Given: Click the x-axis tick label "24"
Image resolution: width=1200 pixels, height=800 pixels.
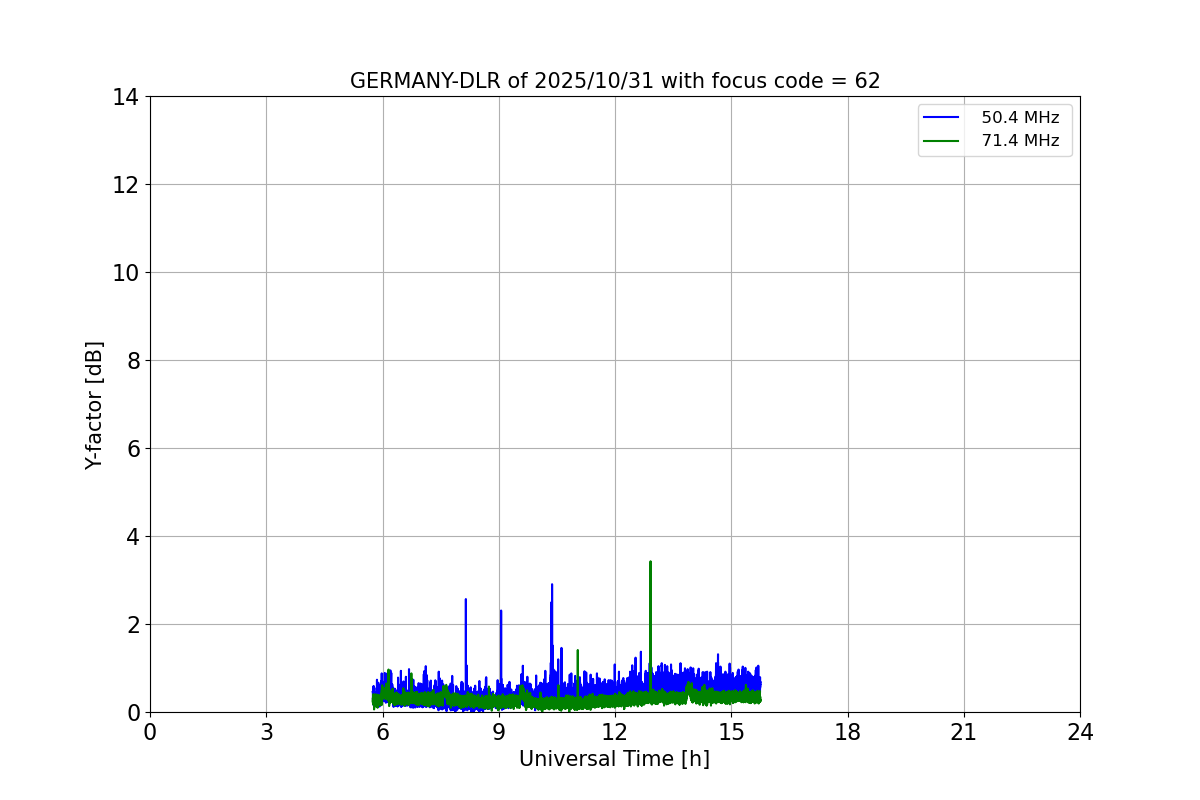Looking at the screenshot, I should (x=1080, y=732).
